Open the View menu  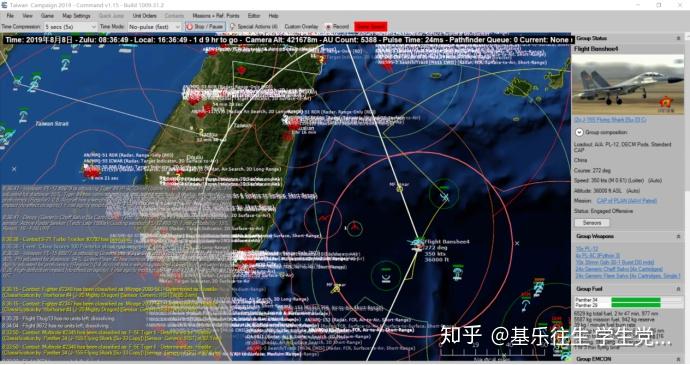click(x=27, y=16)
